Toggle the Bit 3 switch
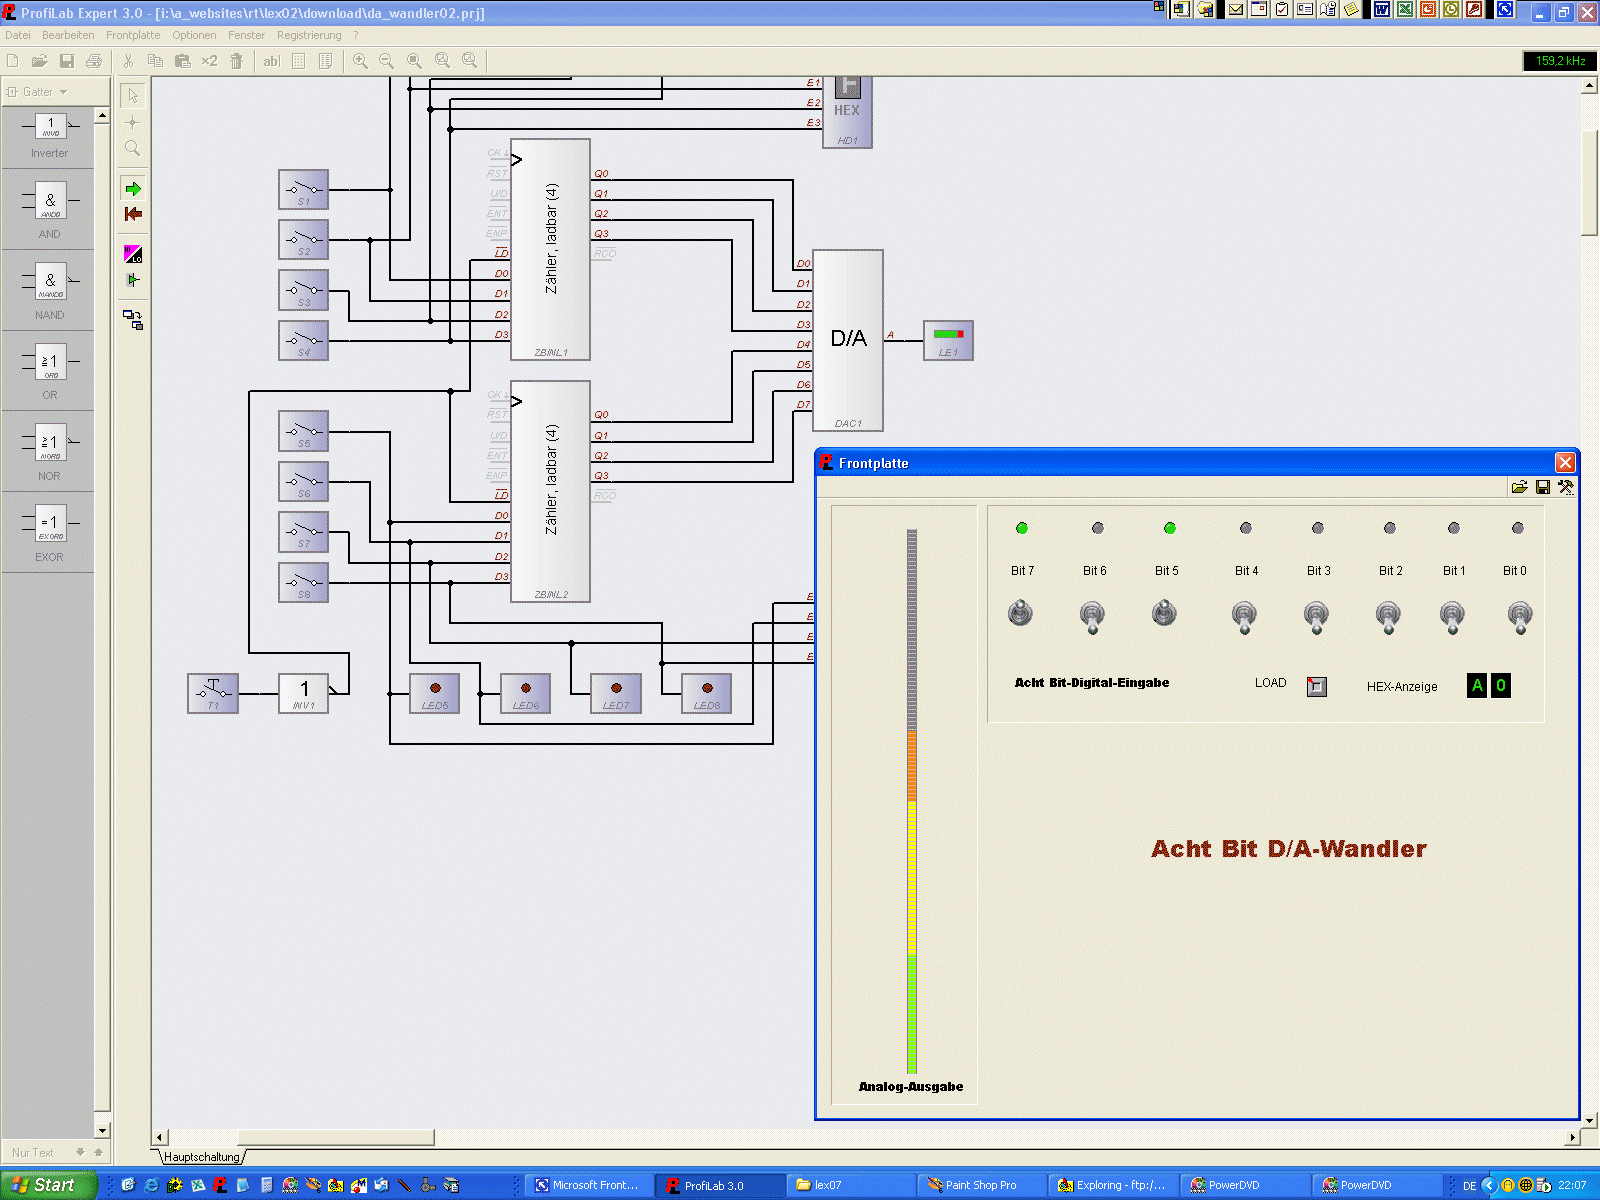This screenshot has width=1600, height=1200. coord(1316,617)
